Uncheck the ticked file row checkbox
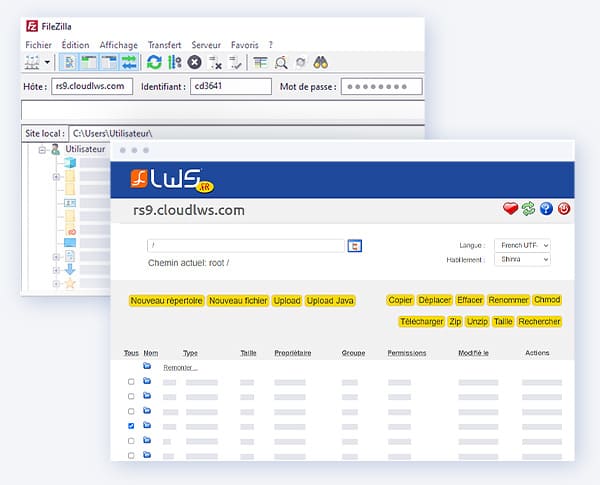Image resolution: width=600 pixels, height=485 pixels. [x=131, y=426]
